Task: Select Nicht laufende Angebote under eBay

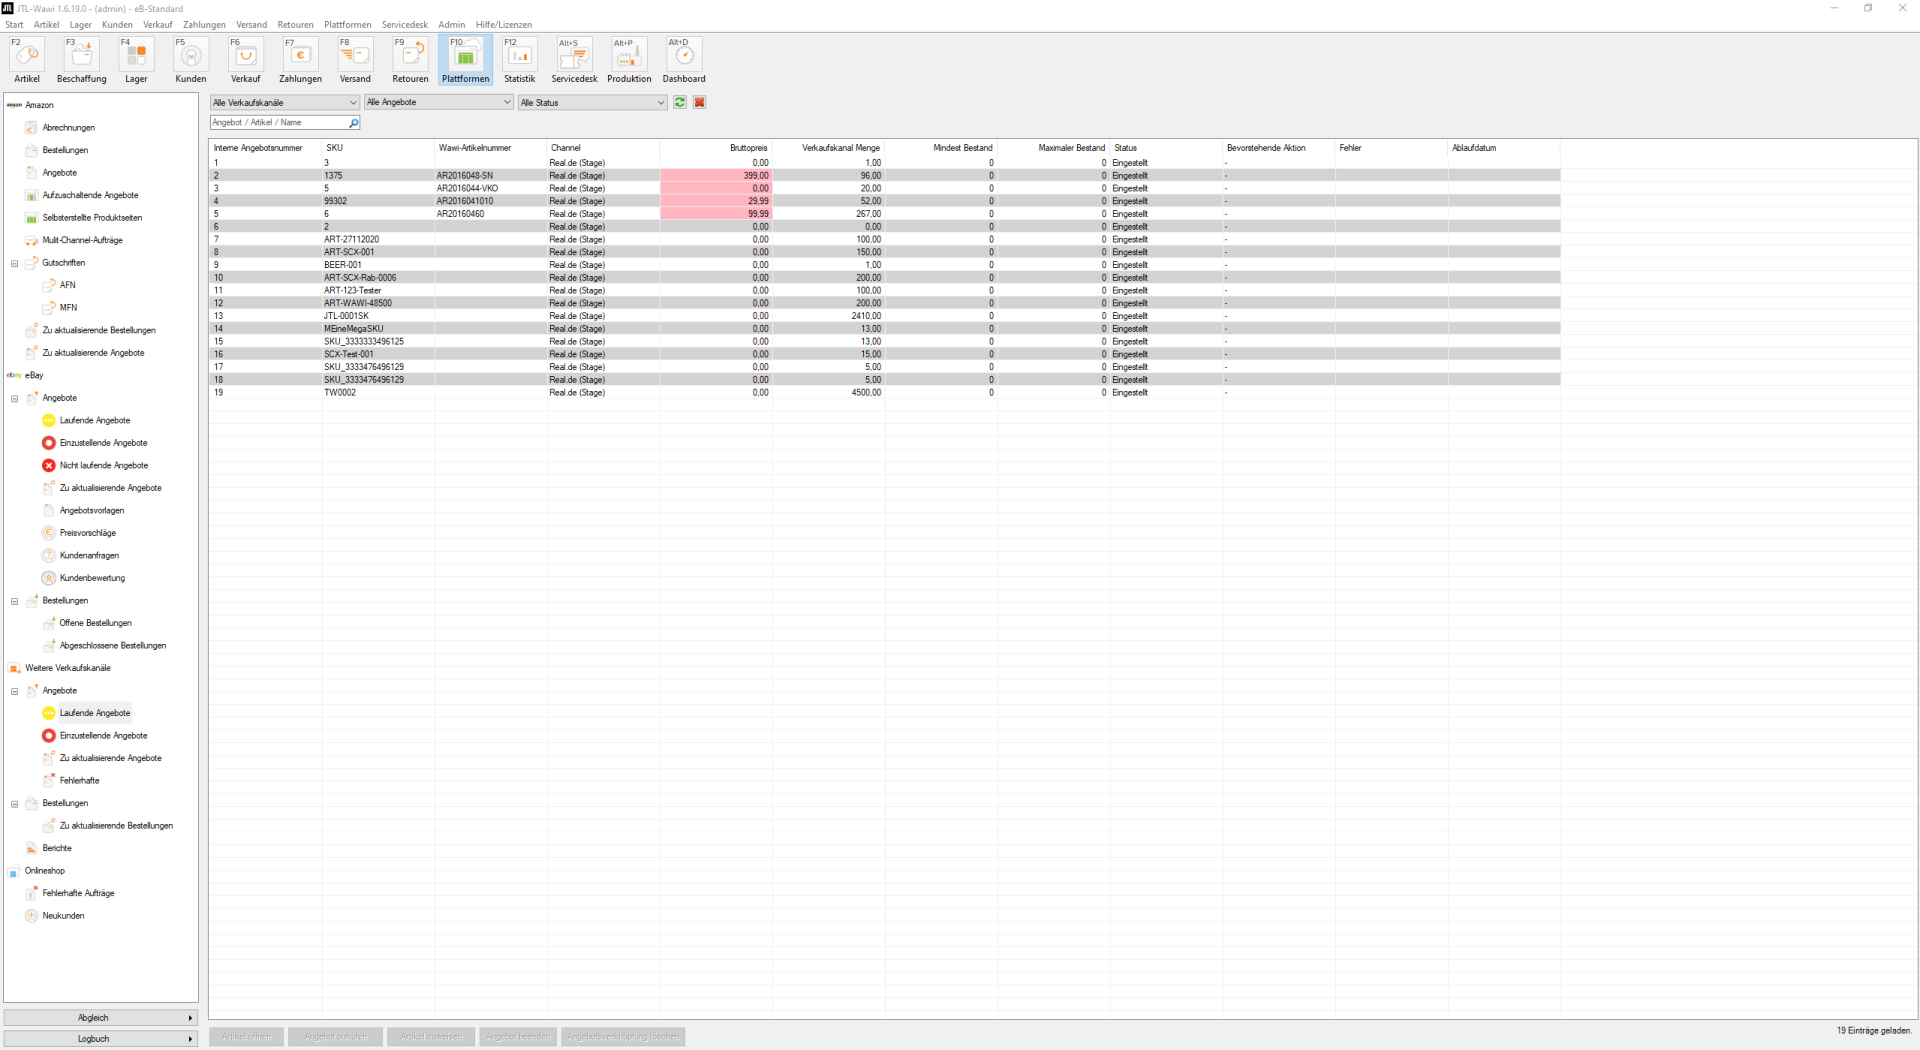Action: point(103,466)
